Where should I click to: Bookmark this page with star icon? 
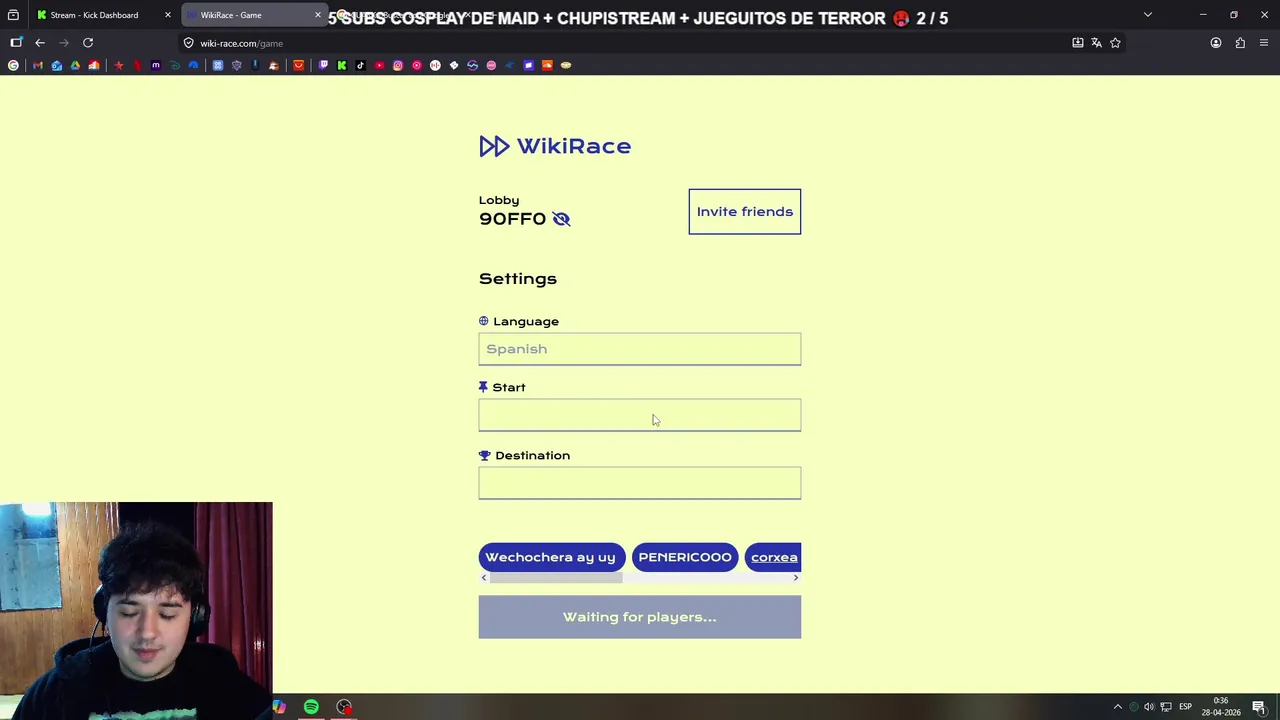point(1115,43)
